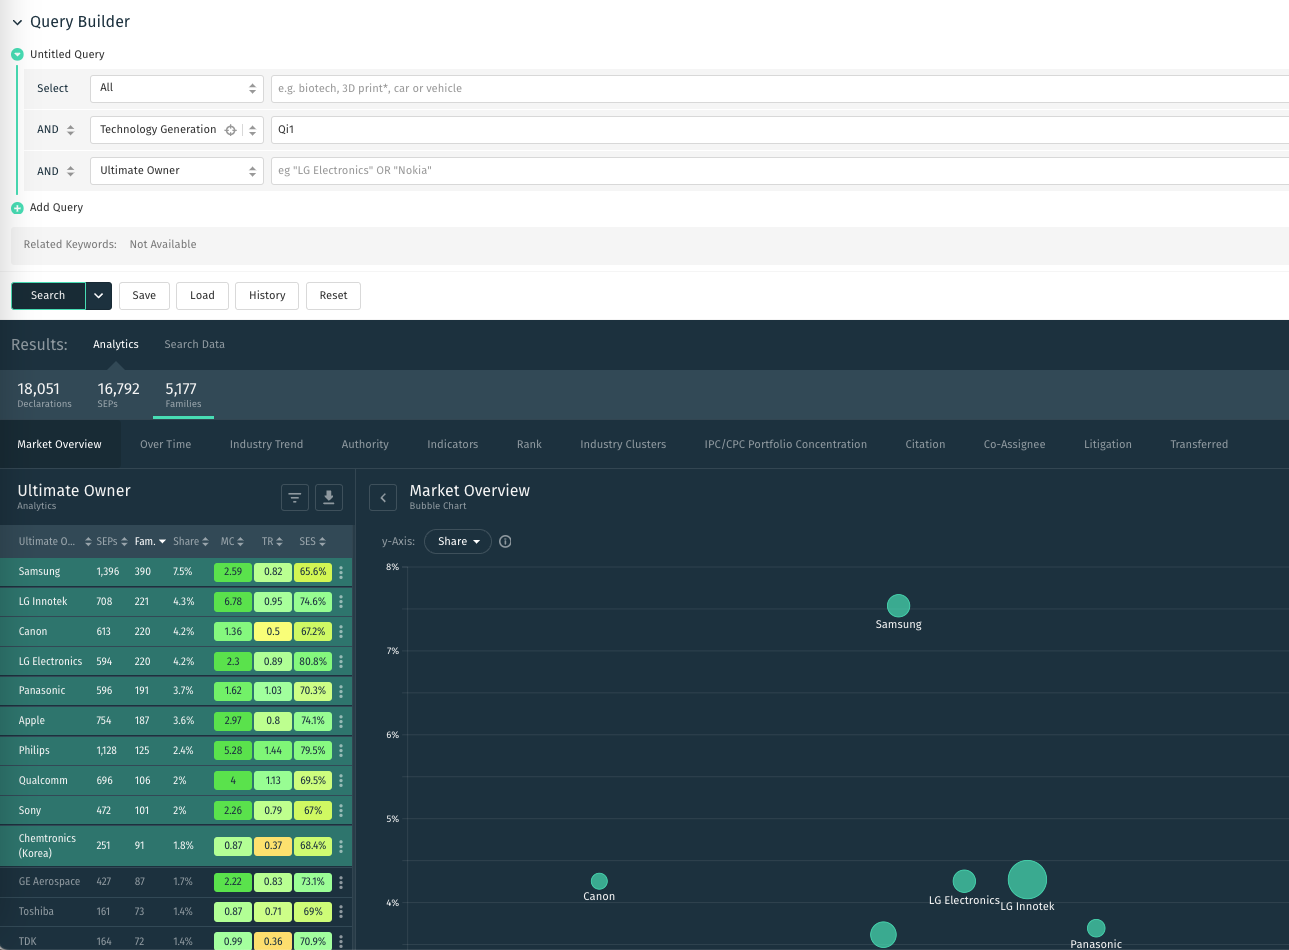Open the Search Data results tab
Image resolution: width=1289 pixels, height=950 pixels.
195,344
